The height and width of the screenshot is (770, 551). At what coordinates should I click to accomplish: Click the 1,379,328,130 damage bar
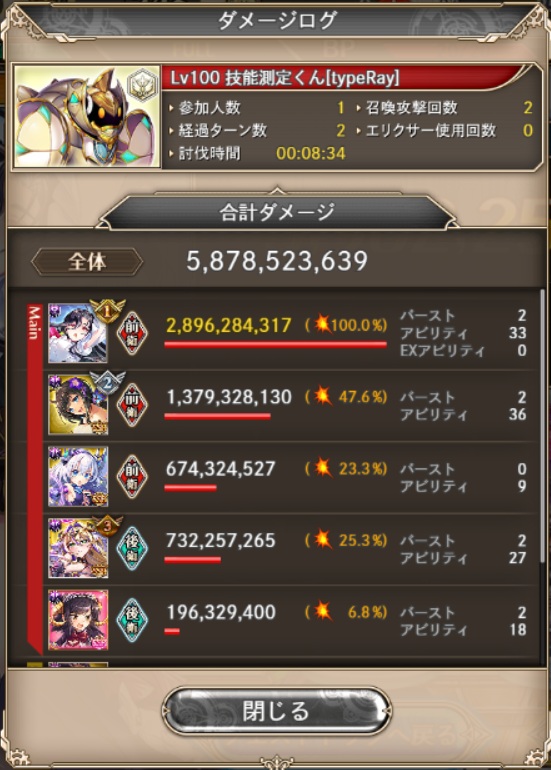tap(218, 416)
